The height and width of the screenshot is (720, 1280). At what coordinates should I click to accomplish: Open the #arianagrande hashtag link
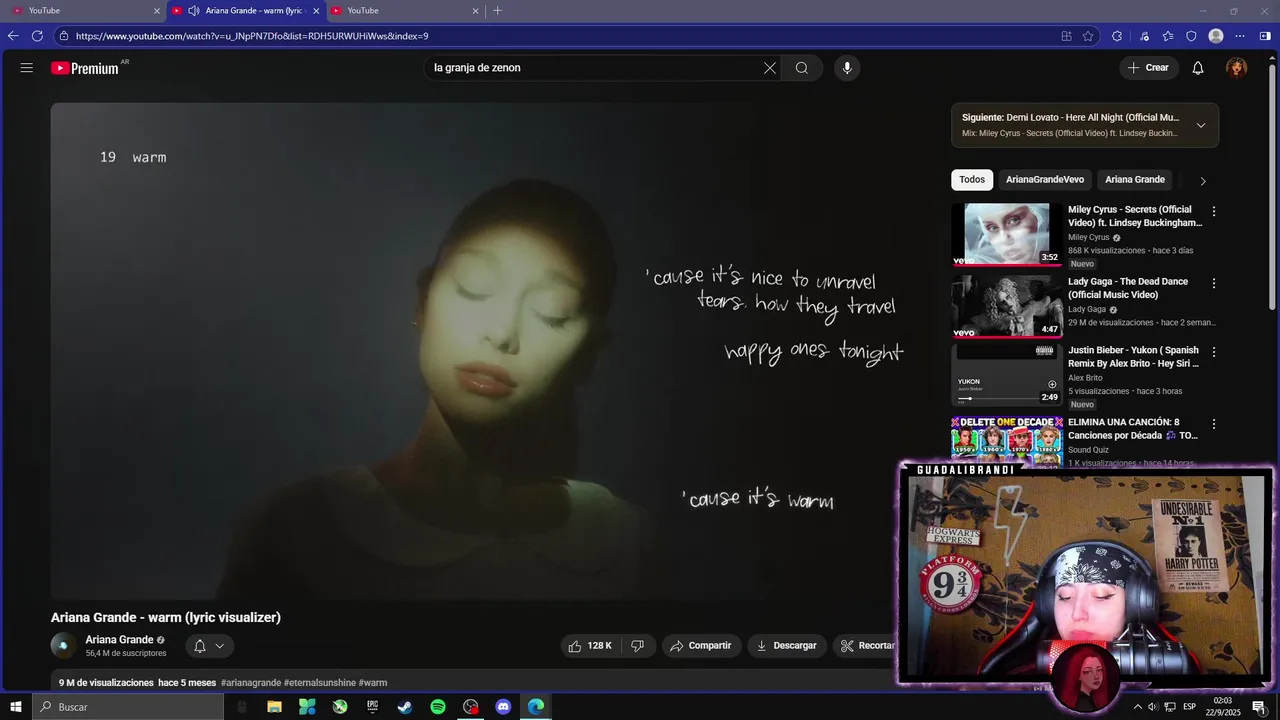251,683
